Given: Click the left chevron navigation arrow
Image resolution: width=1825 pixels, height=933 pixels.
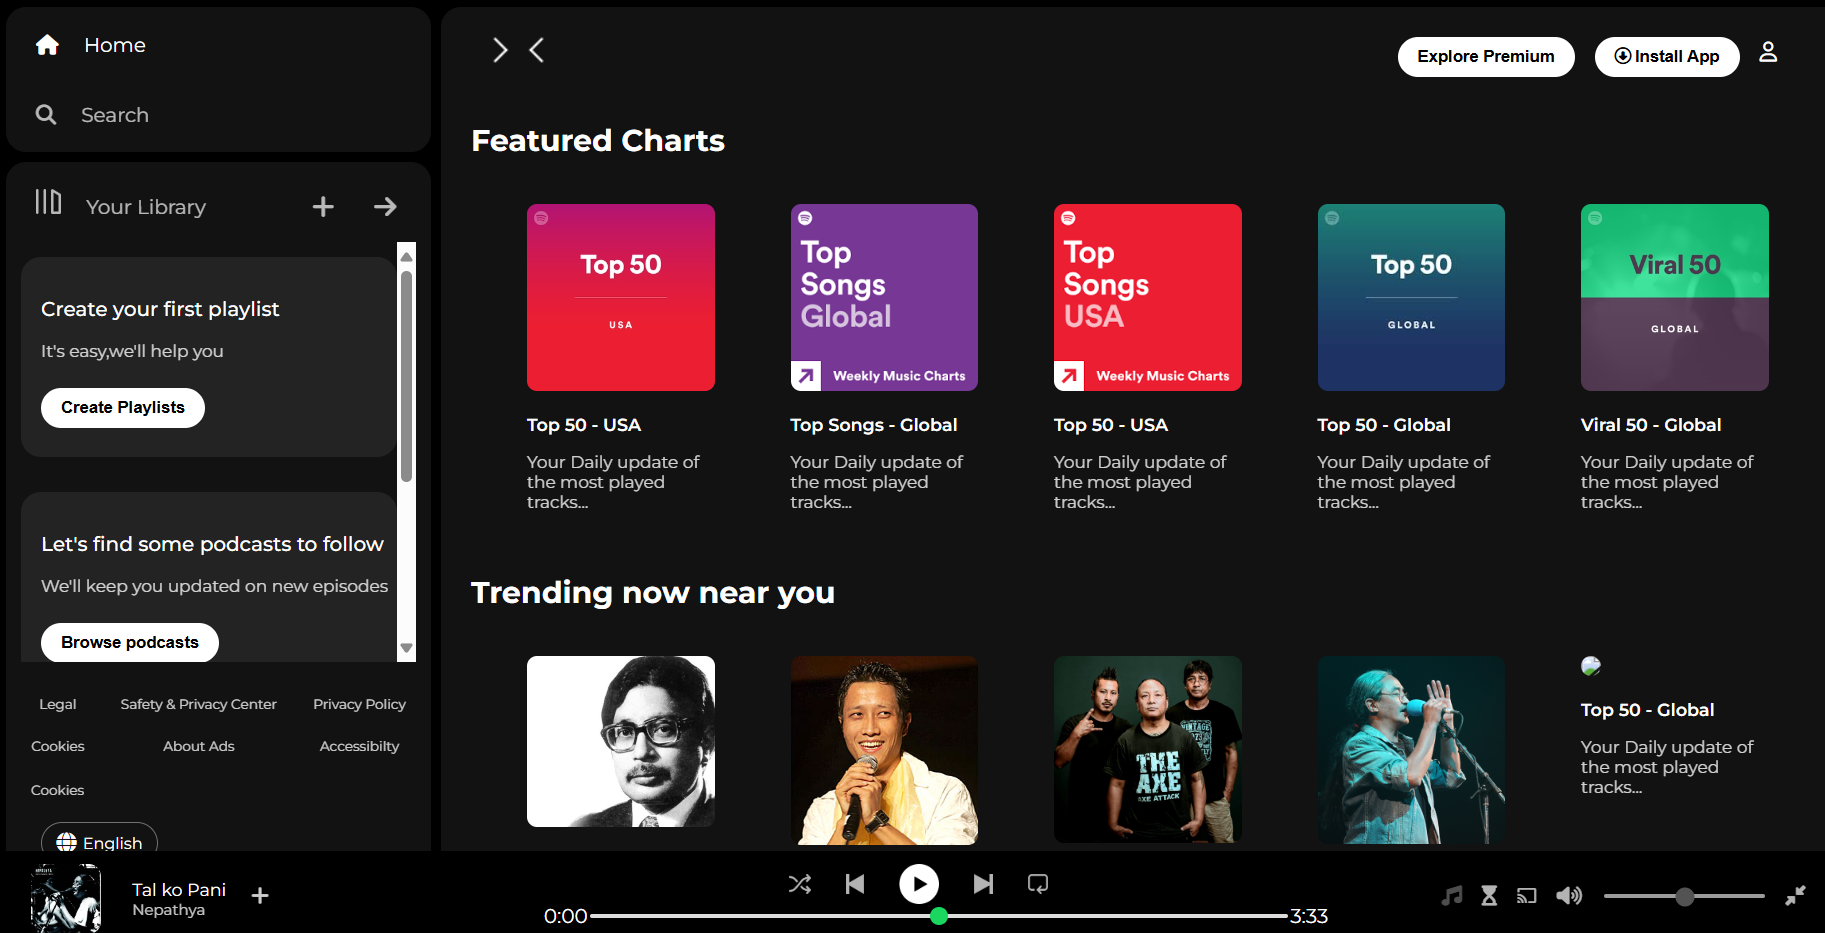Looking at the screenshot, I should (537, 50).
